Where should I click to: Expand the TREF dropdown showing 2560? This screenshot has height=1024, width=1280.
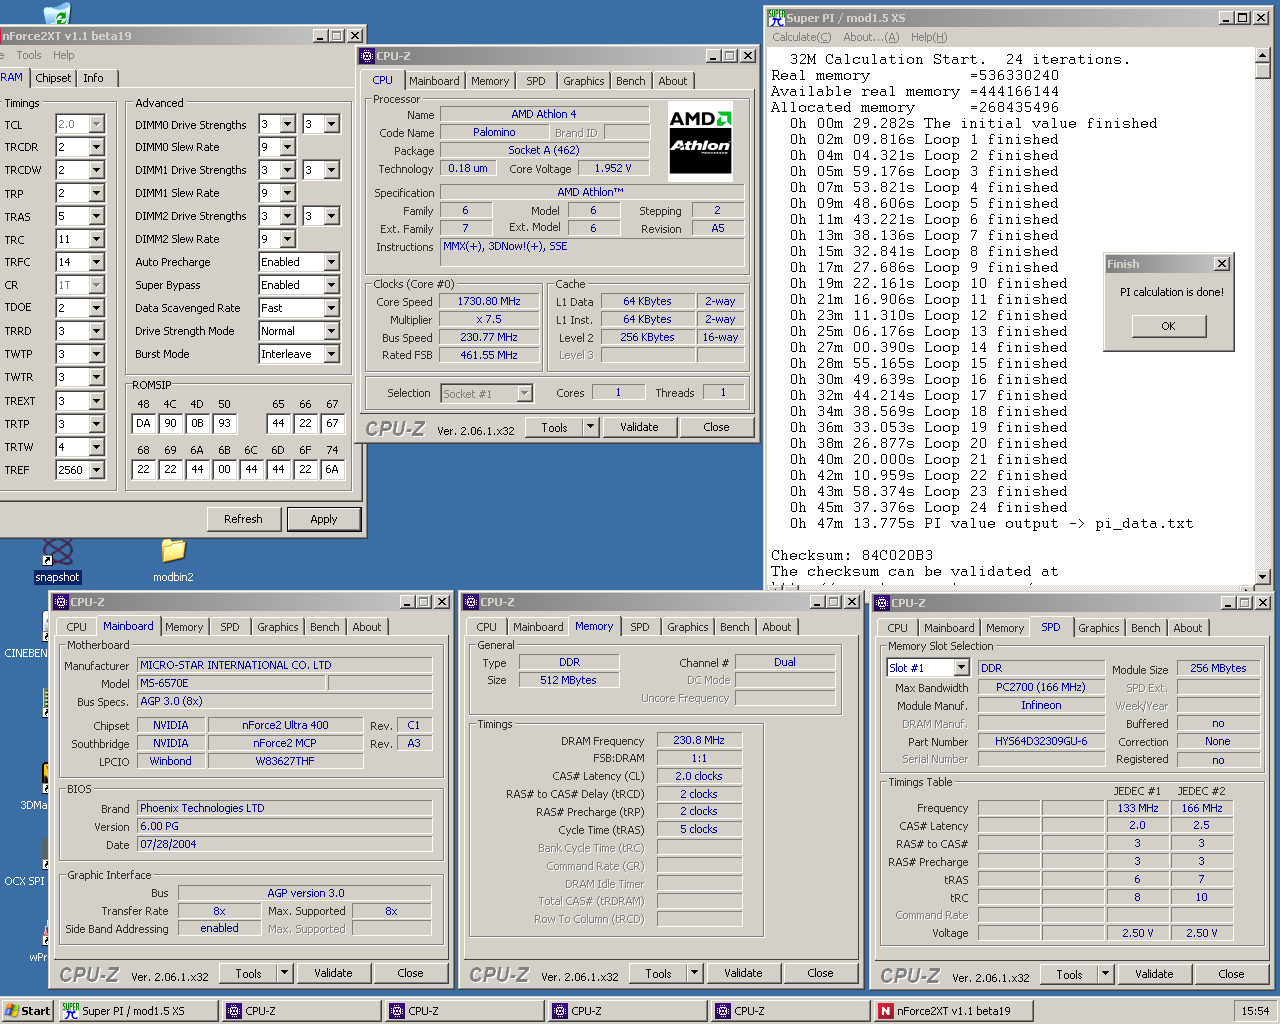click(x=97, y=470)
